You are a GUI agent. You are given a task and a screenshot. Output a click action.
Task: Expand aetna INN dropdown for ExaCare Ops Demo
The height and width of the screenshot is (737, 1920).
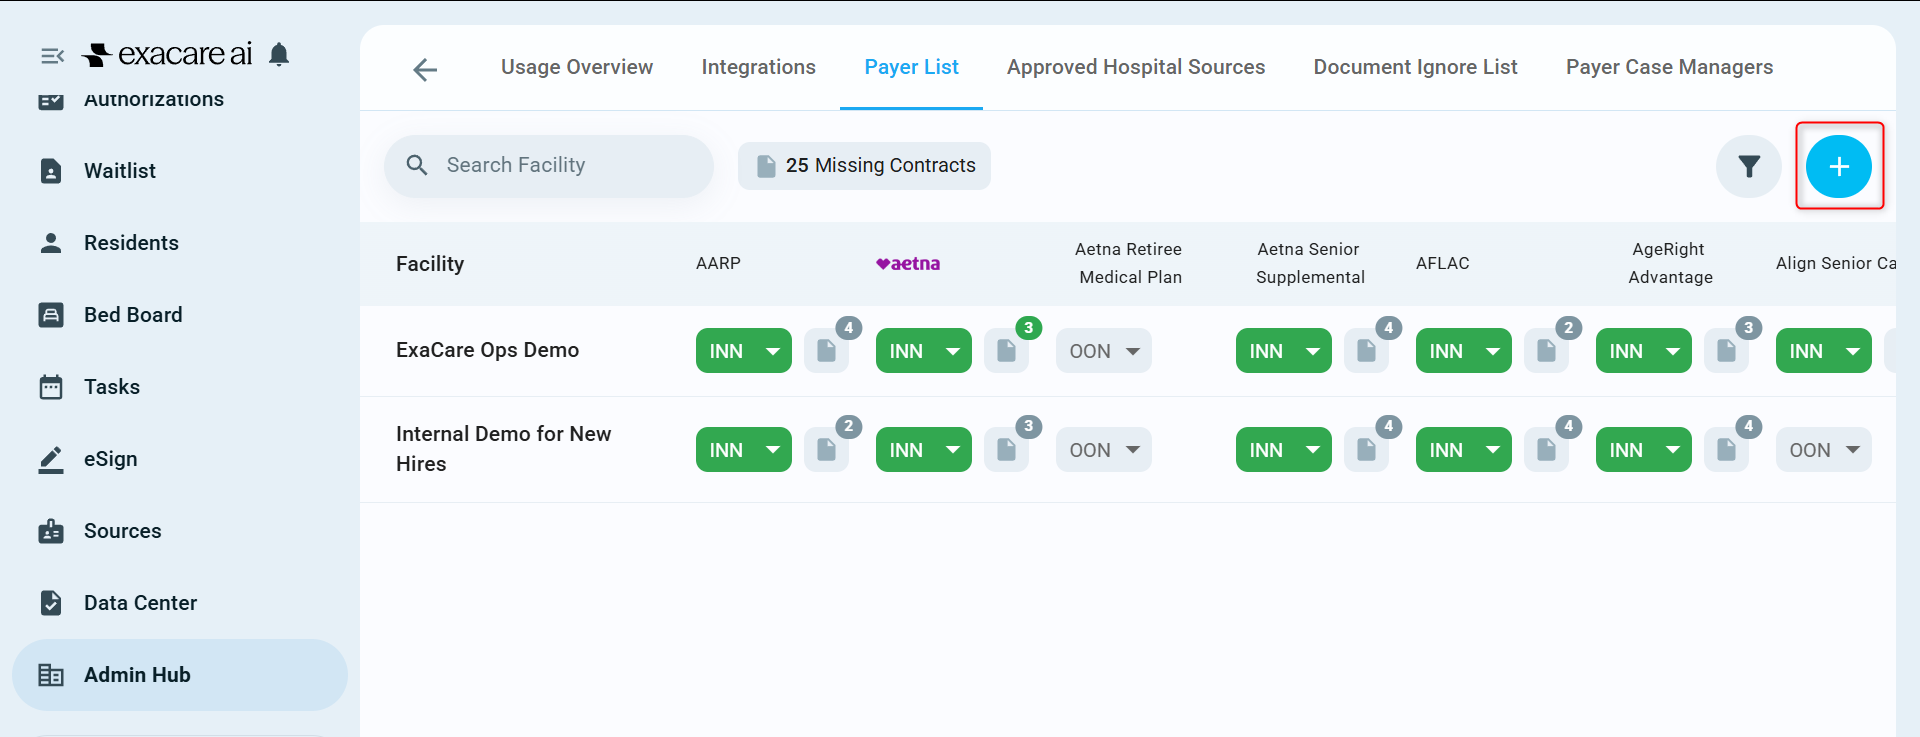coord(924,351)
